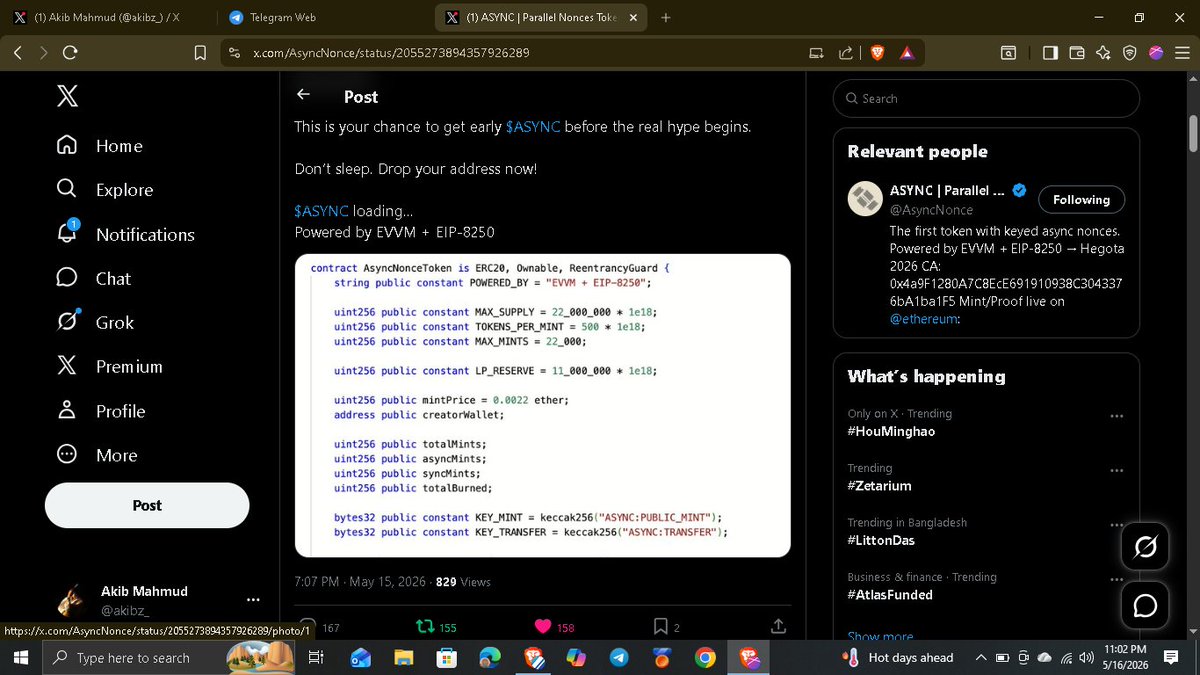Click the share page icon in the address bar
Screen dimensions: 1200x675
(846, 53)
